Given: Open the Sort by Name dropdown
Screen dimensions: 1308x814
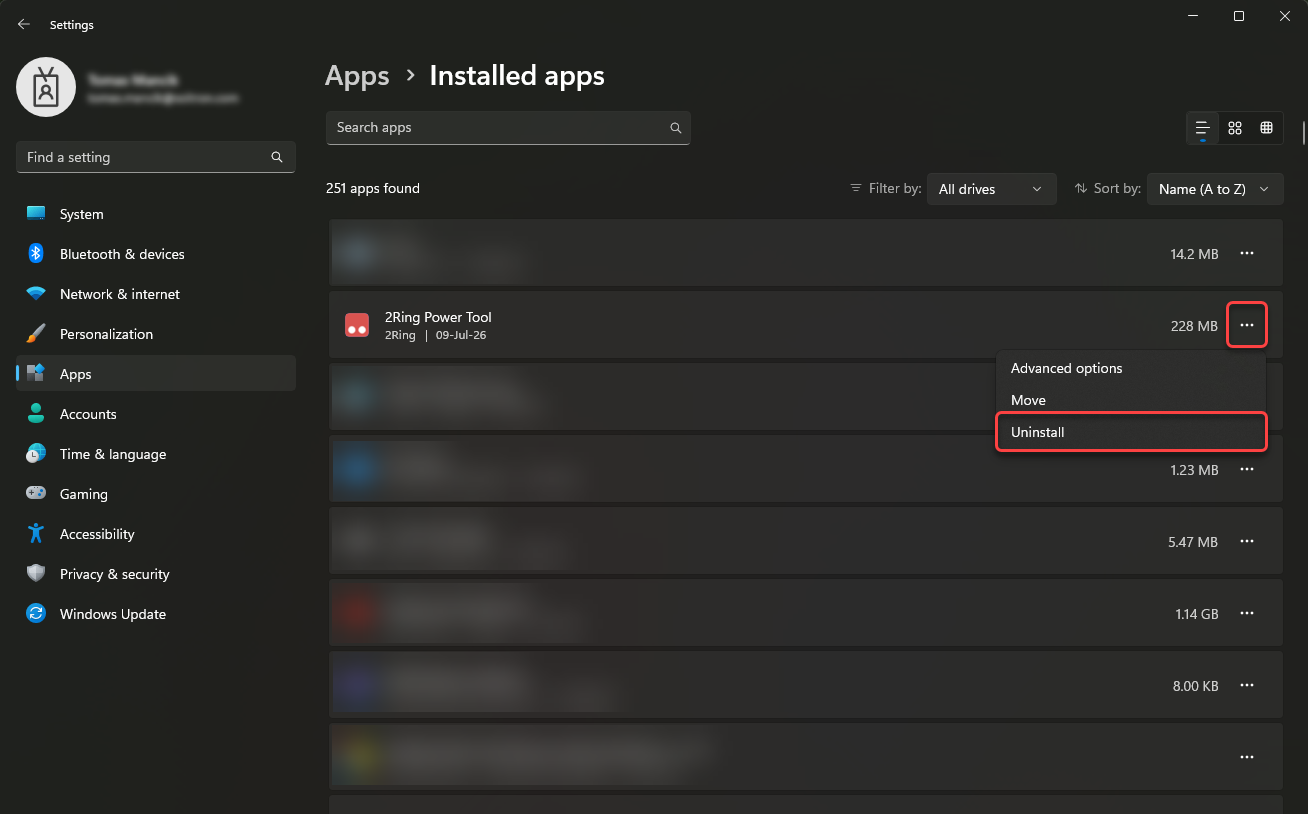Looking at the screenshot, I should (x=1215, y=189).
